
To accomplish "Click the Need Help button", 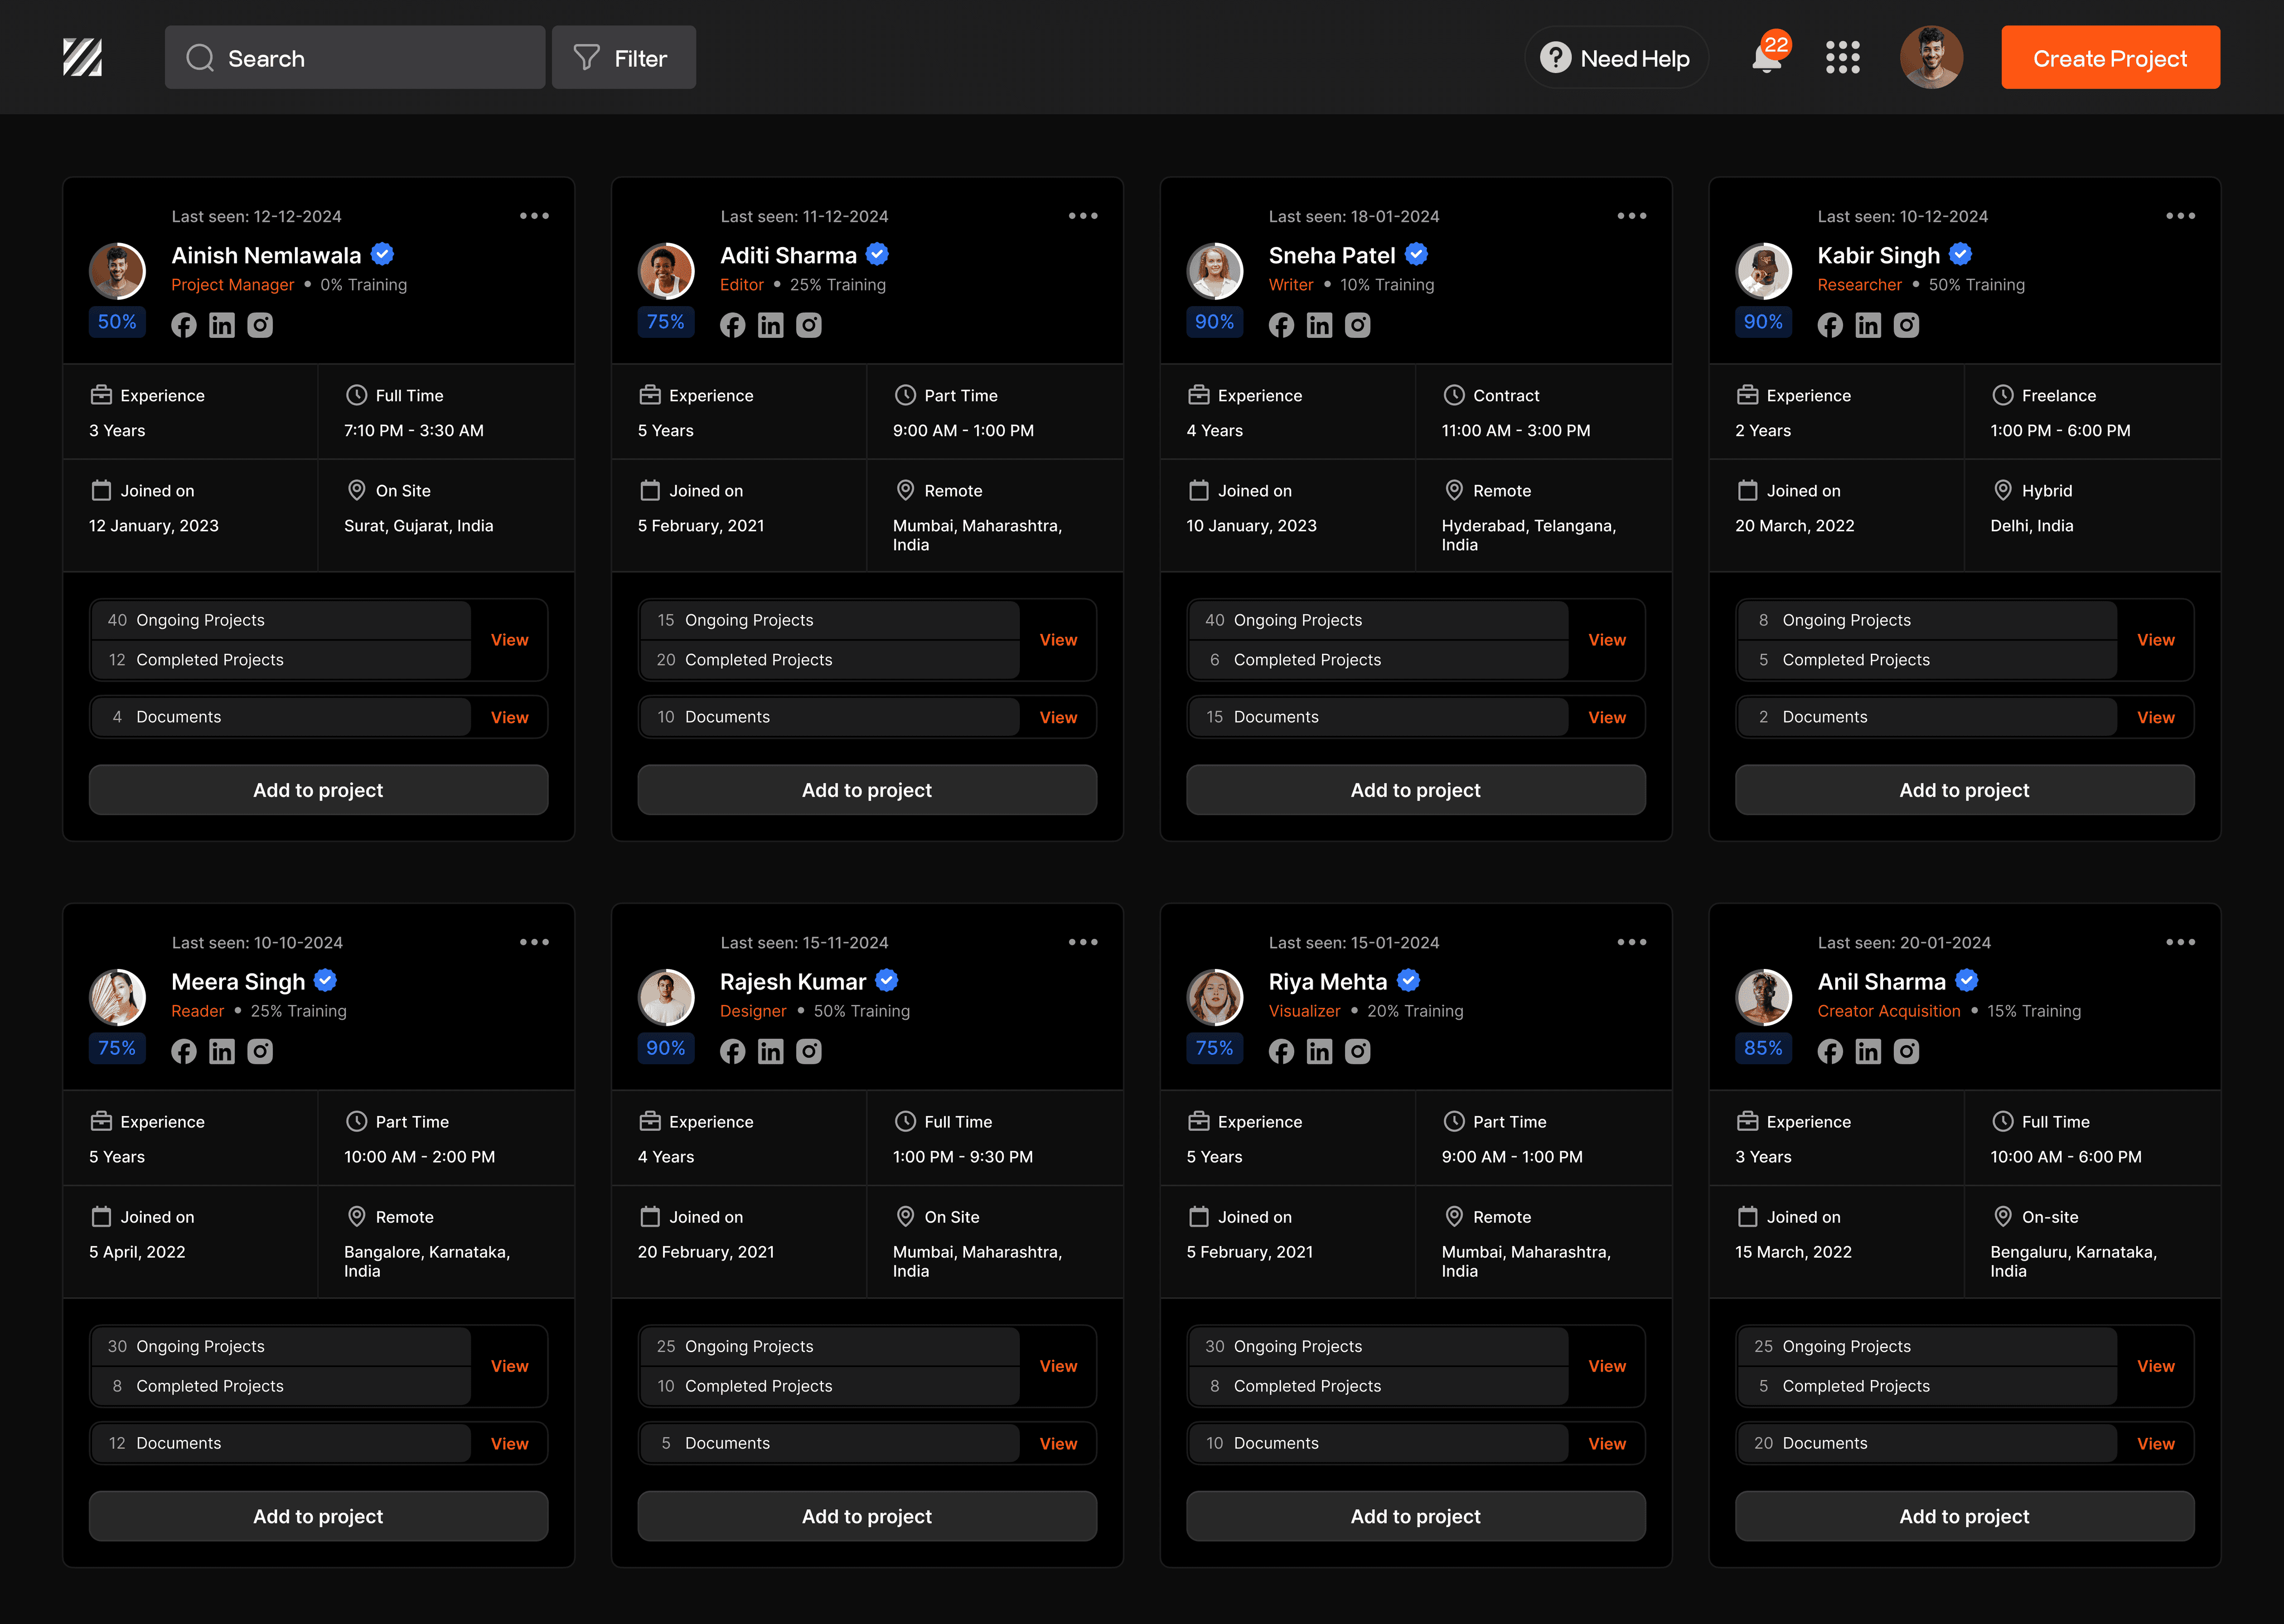I will point(1616,58).
